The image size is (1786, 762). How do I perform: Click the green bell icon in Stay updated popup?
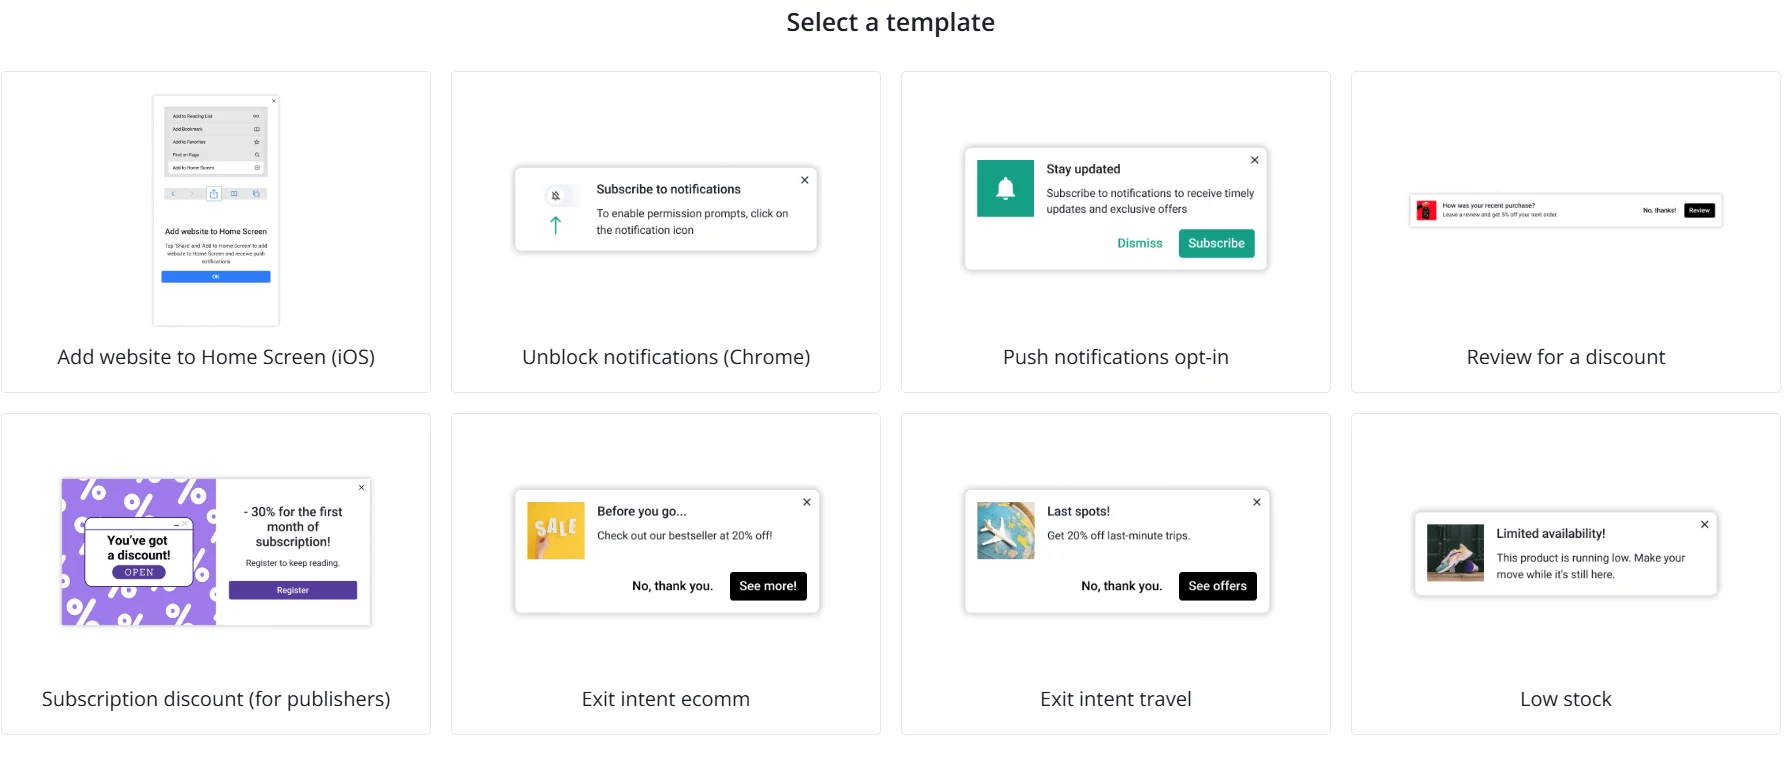1004,188
